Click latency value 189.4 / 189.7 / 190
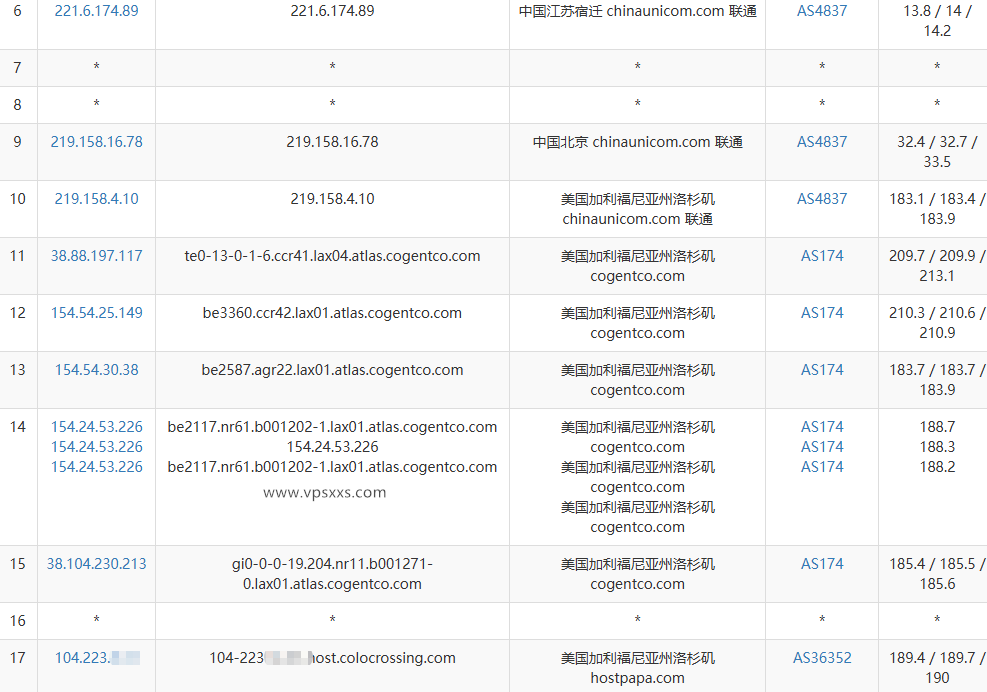Viewport: 987px width, 692px height. (937, 668)
